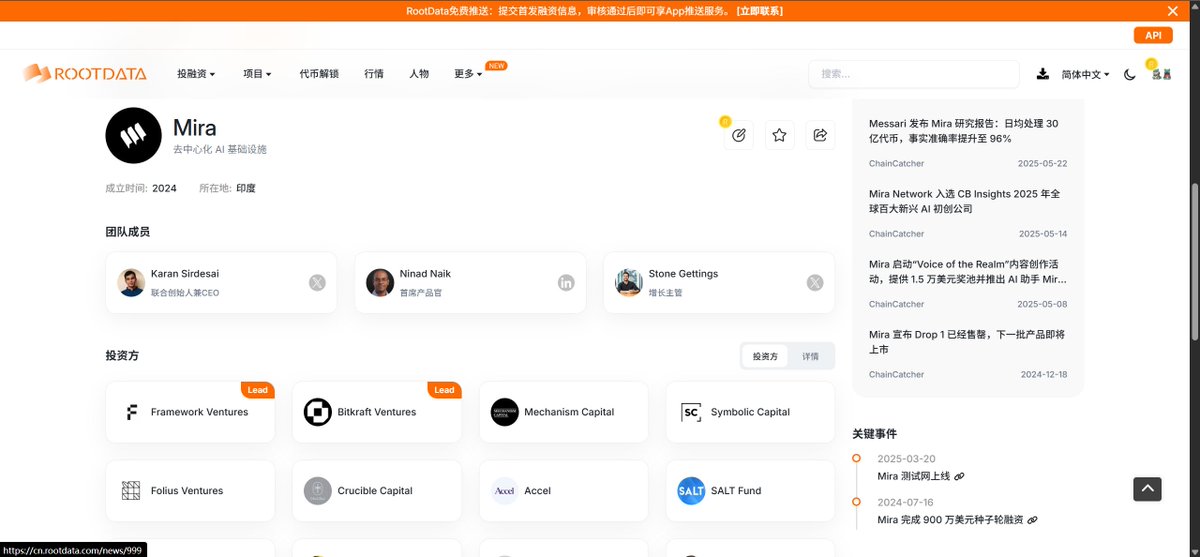Click the download app icon
This screenshot has height=557, width=1200.
(1043, 74)
